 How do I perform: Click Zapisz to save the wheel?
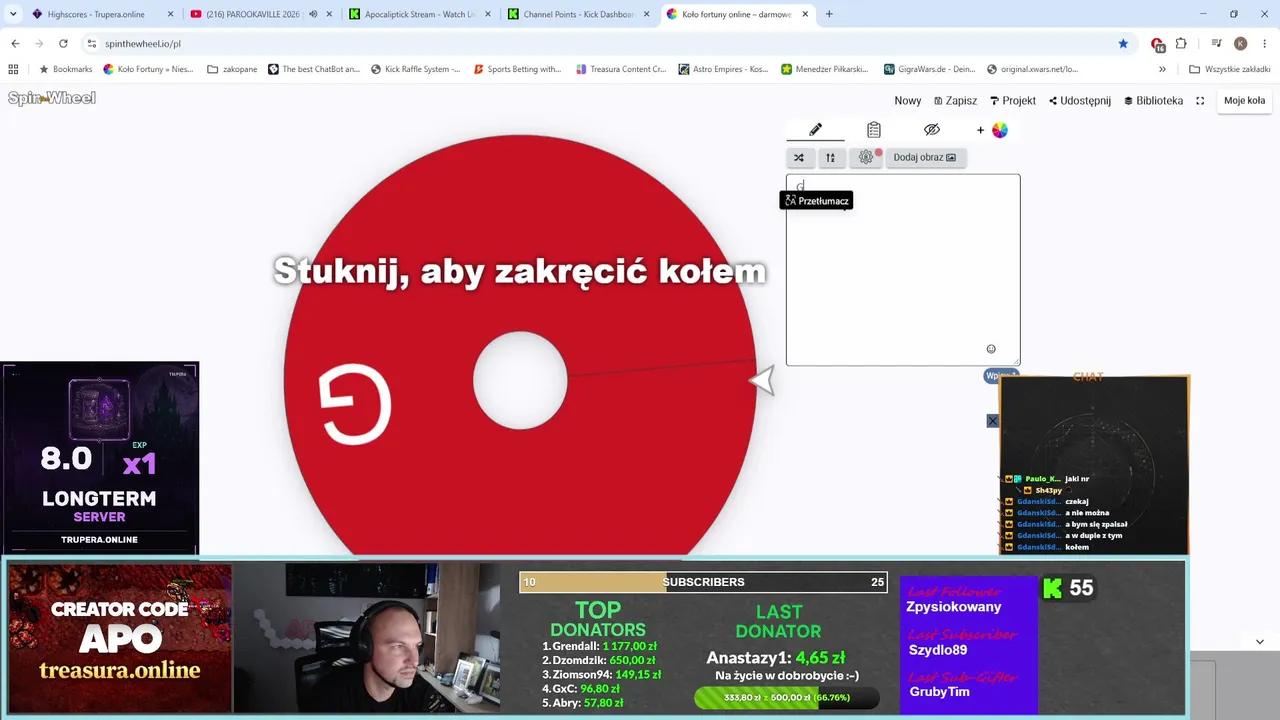(x=955, y=100)
